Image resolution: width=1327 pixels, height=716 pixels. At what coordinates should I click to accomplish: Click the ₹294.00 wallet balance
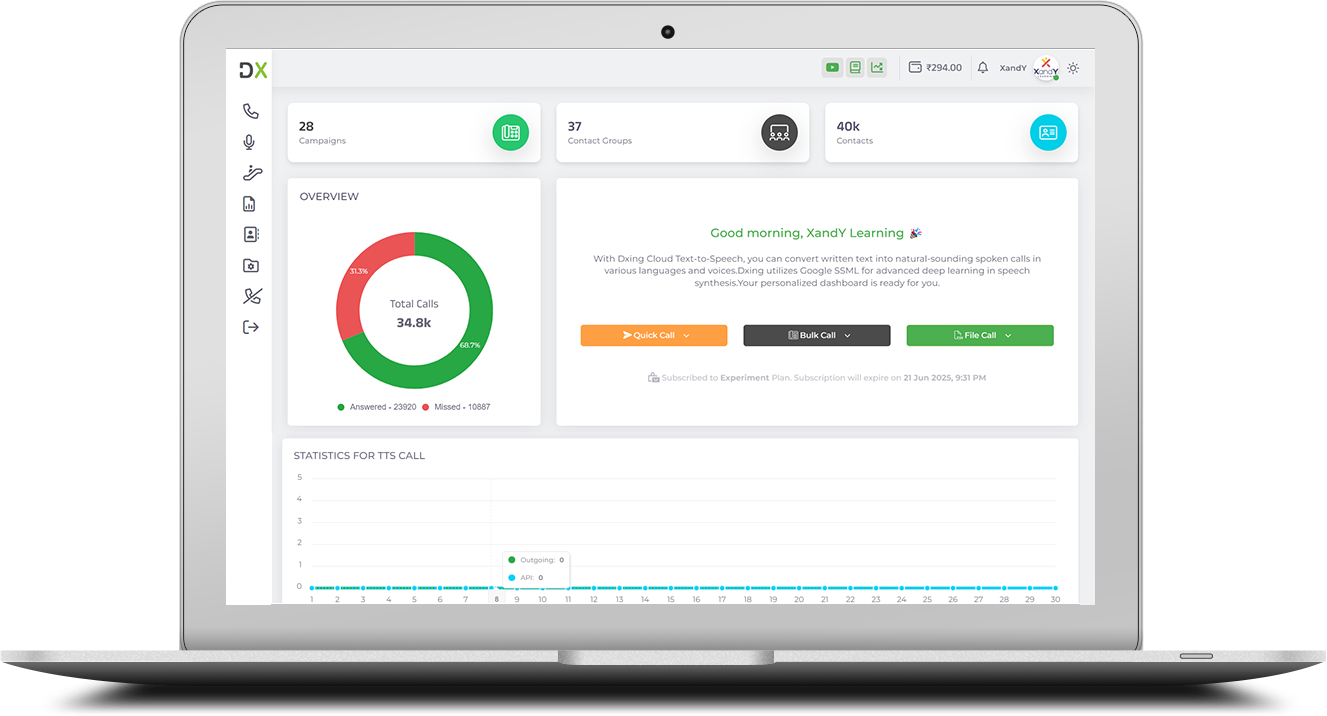coord(944,68)
